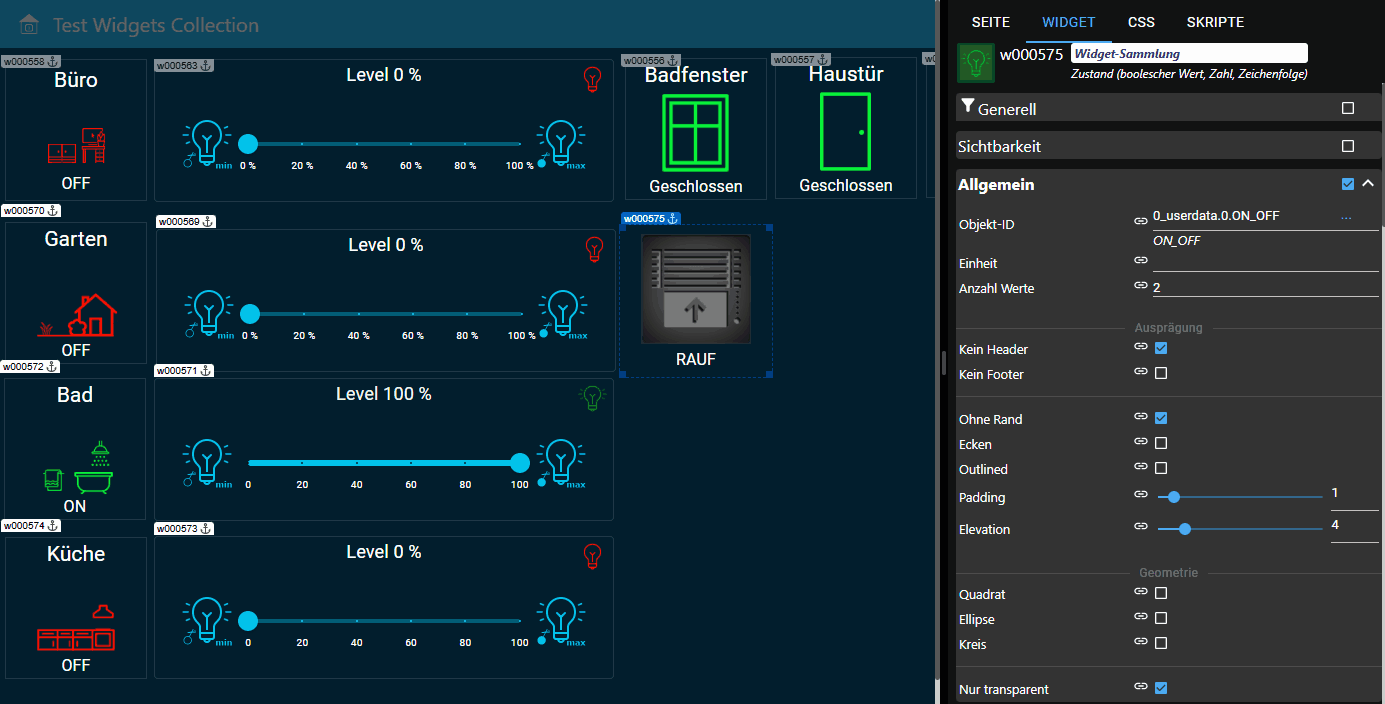Click the Level 100 % brightness slider handle
Image resolution: width=1385 pixels, height=704 pixels.
pos(520,462)
